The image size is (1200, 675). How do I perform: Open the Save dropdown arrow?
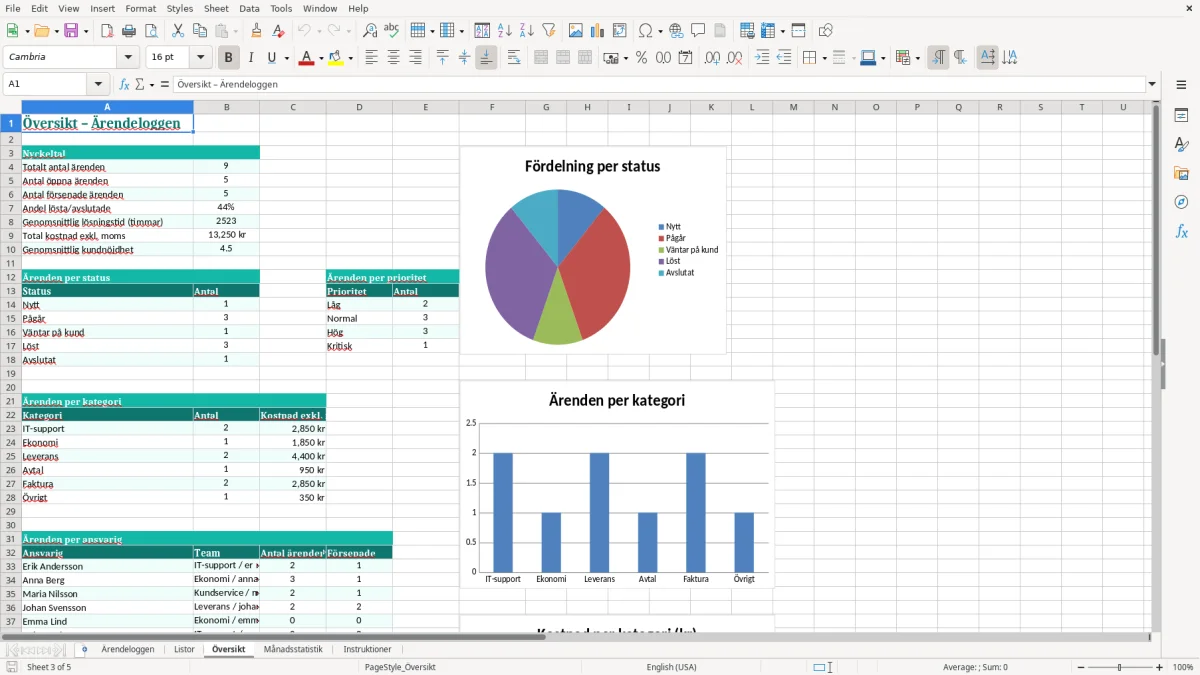tap(86, 31)
